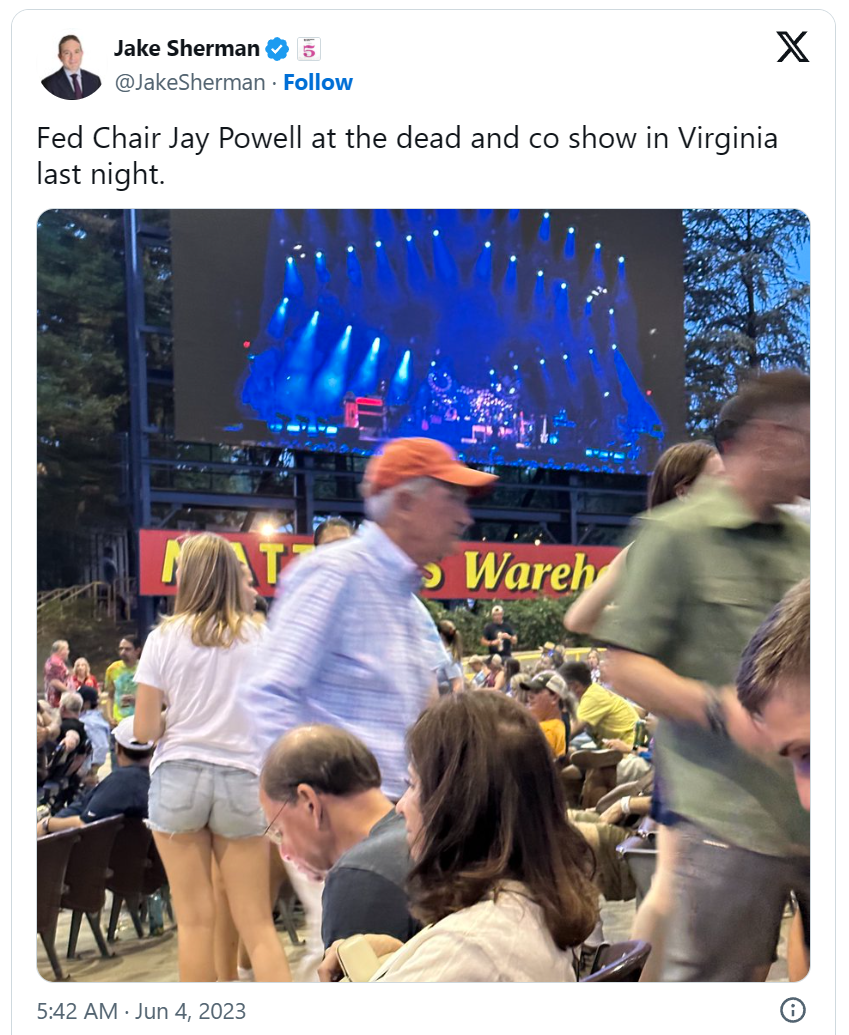This screenshot has height=1035, width=849.
Task: Open the @JakeSherman handle link
Action: point(189,83)
